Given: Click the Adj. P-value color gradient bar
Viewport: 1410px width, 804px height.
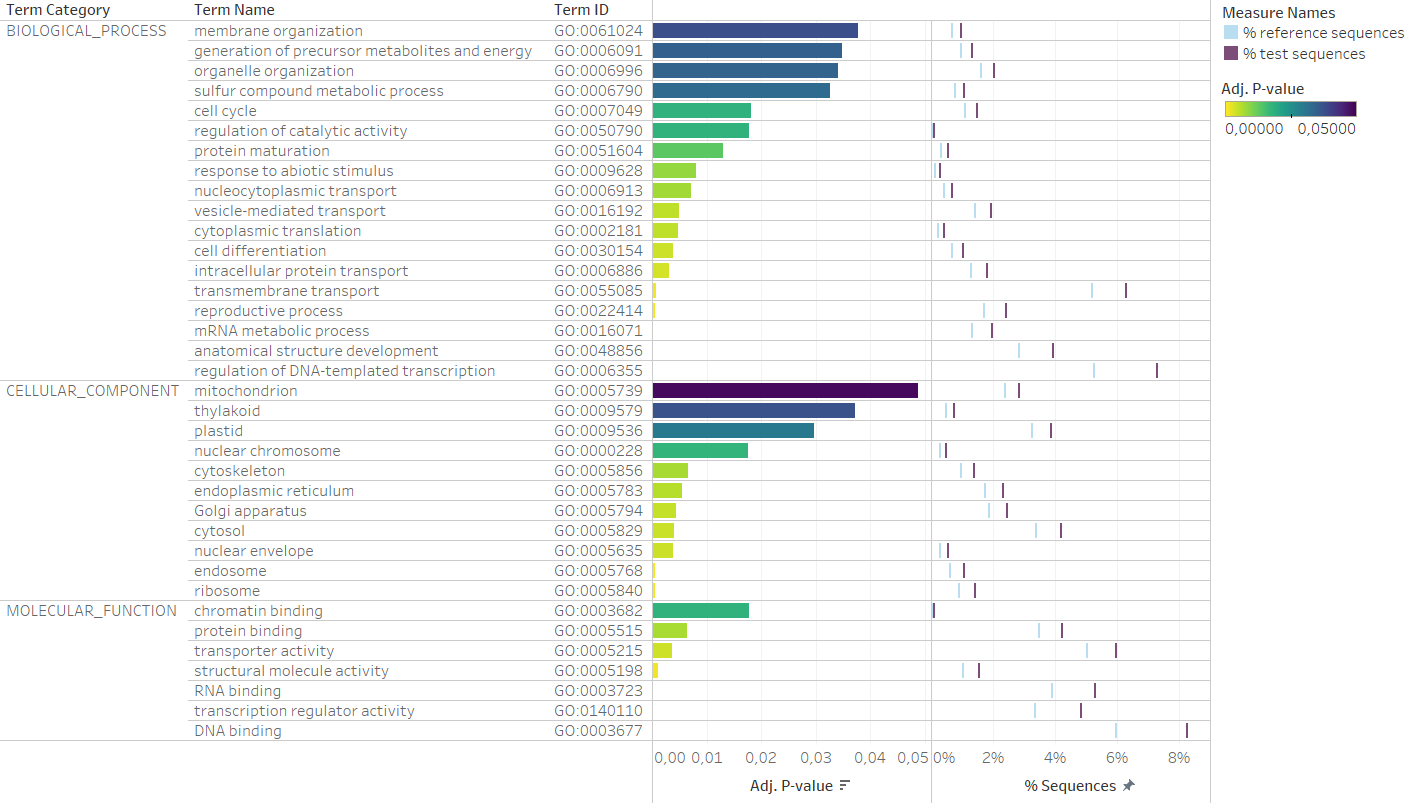Looking at the screenshot, I should [x=1289, y=109].
